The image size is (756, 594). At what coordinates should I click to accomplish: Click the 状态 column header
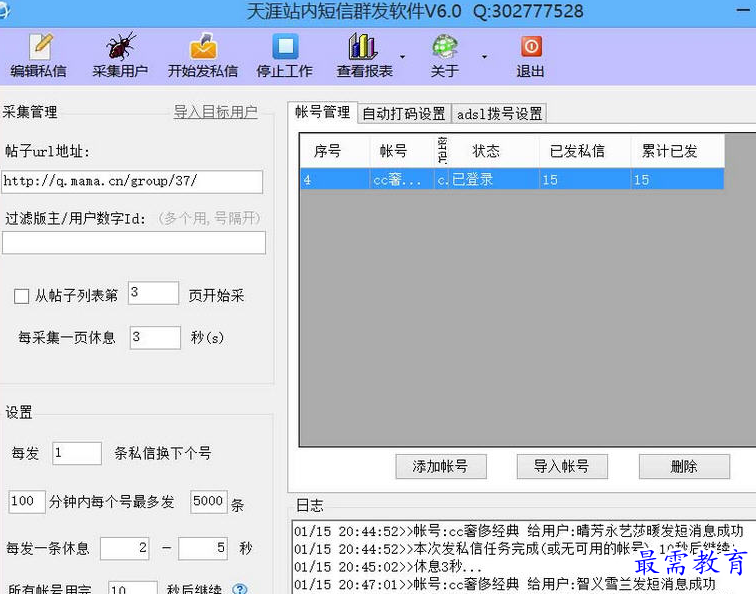click(494, 151)
